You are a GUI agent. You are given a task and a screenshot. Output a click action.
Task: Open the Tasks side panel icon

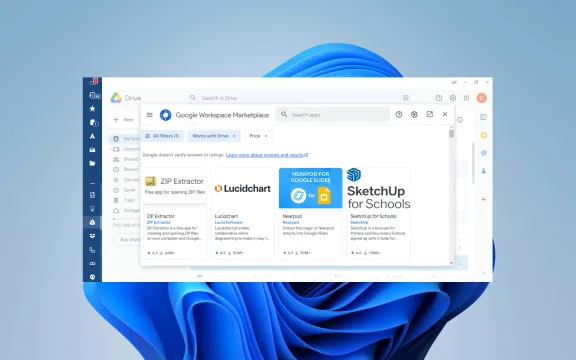484,153
